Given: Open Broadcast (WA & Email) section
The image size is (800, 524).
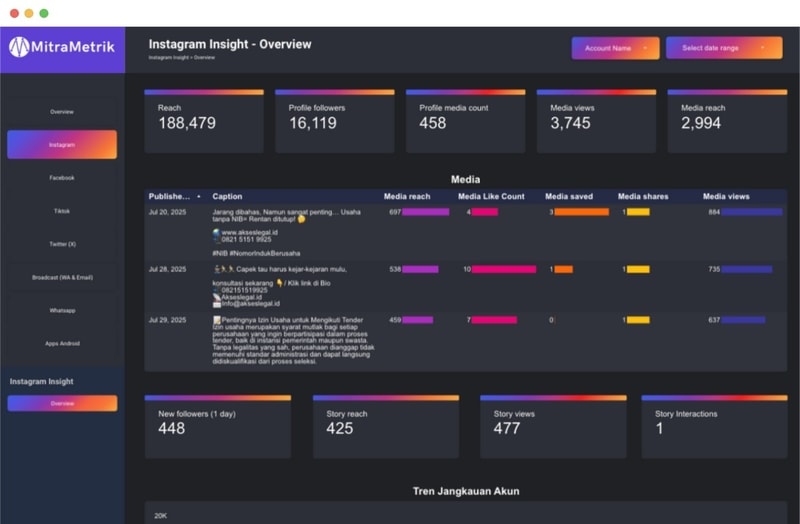Looking at the screenshot, I should [x=62, y=277].
